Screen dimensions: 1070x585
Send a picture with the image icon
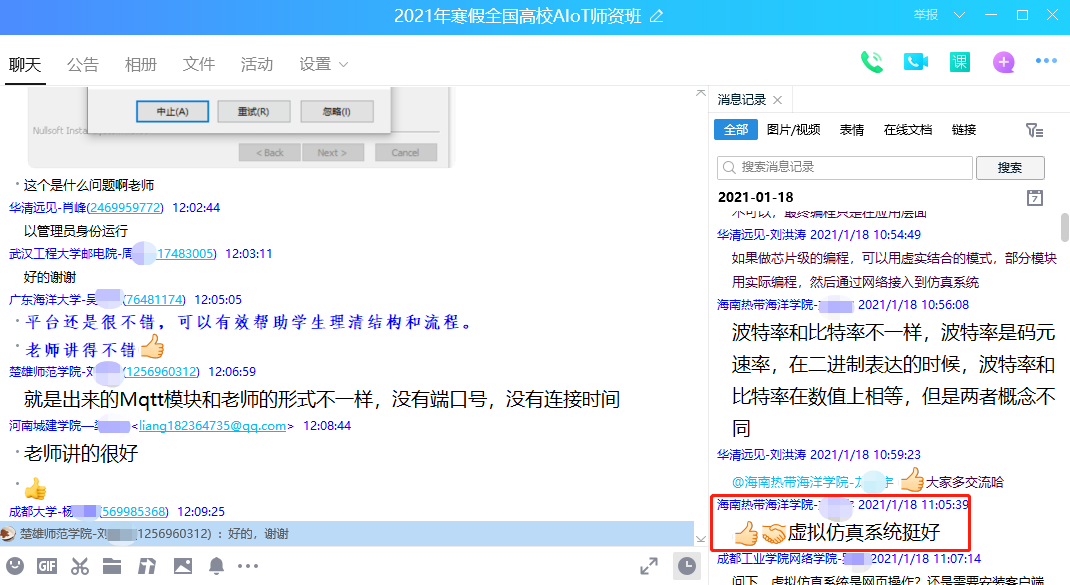(x=183, y=566)
